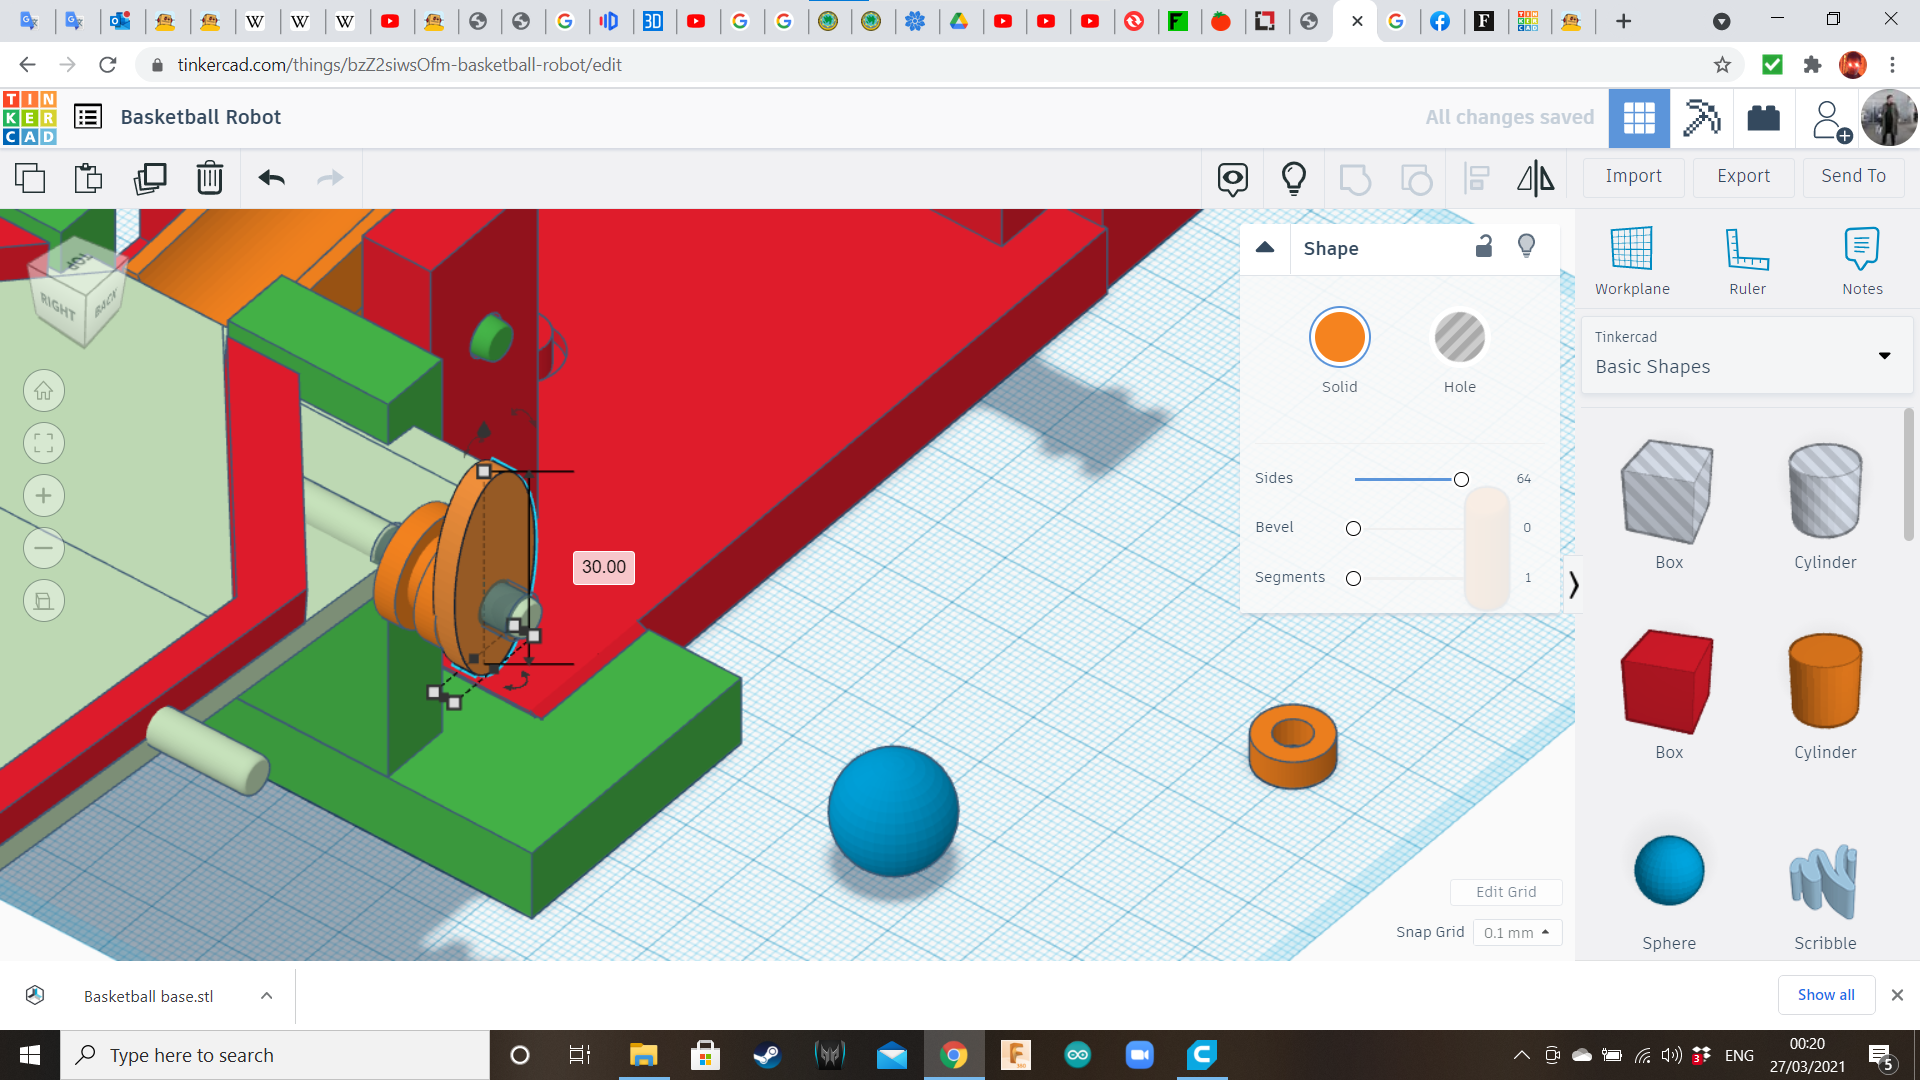Viewport: 1920px width, 1080px height.
Task: Click the Undo arrow
Action: tap(271, 178)
